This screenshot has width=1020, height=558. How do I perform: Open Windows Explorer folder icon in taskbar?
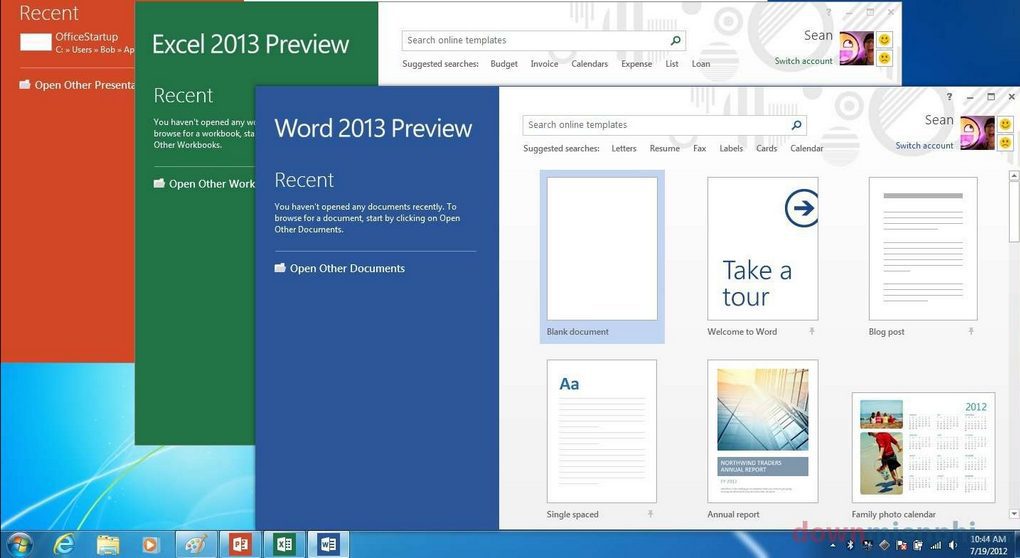point(108,544)
